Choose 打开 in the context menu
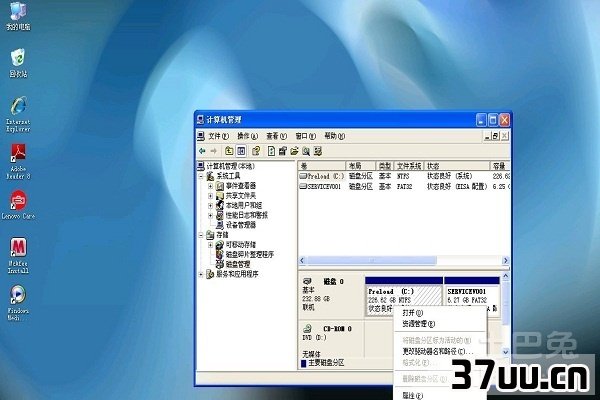The height and width of the screenshot is (400, 600). pyautogui.click(x=440, y=313)
